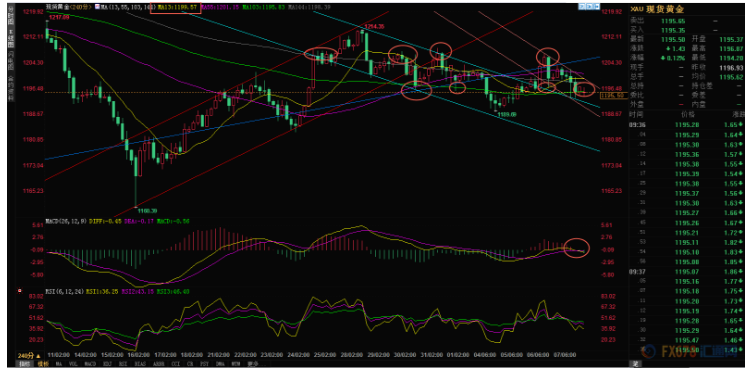Viewport: 748px width, 375px height.
Task: Click the tick row priced 1195.47
Action: [687, 340]
